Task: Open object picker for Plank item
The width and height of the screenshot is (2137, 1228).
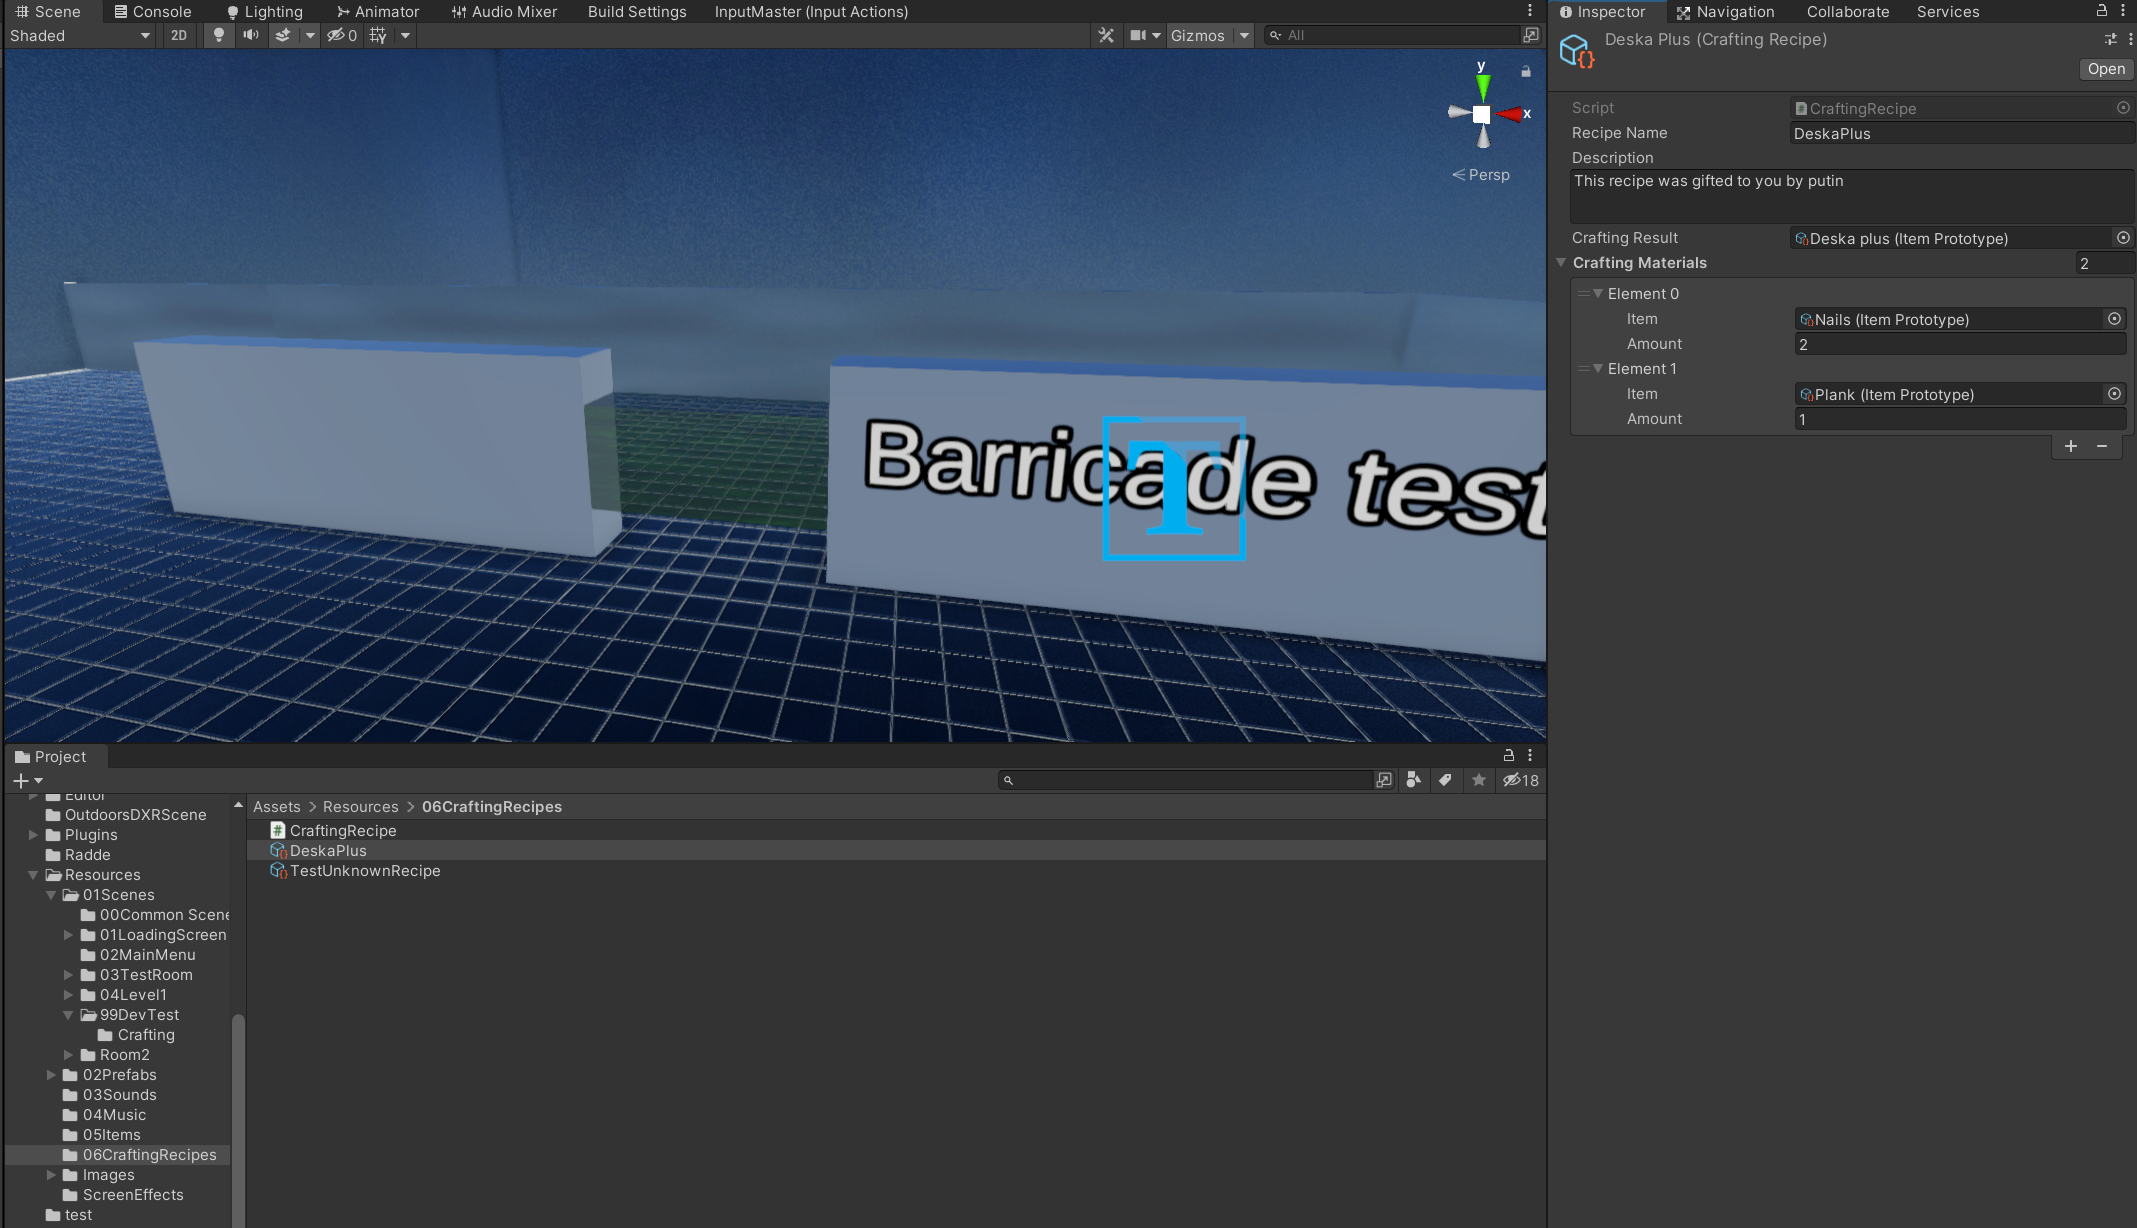Action: (2114, 394)
